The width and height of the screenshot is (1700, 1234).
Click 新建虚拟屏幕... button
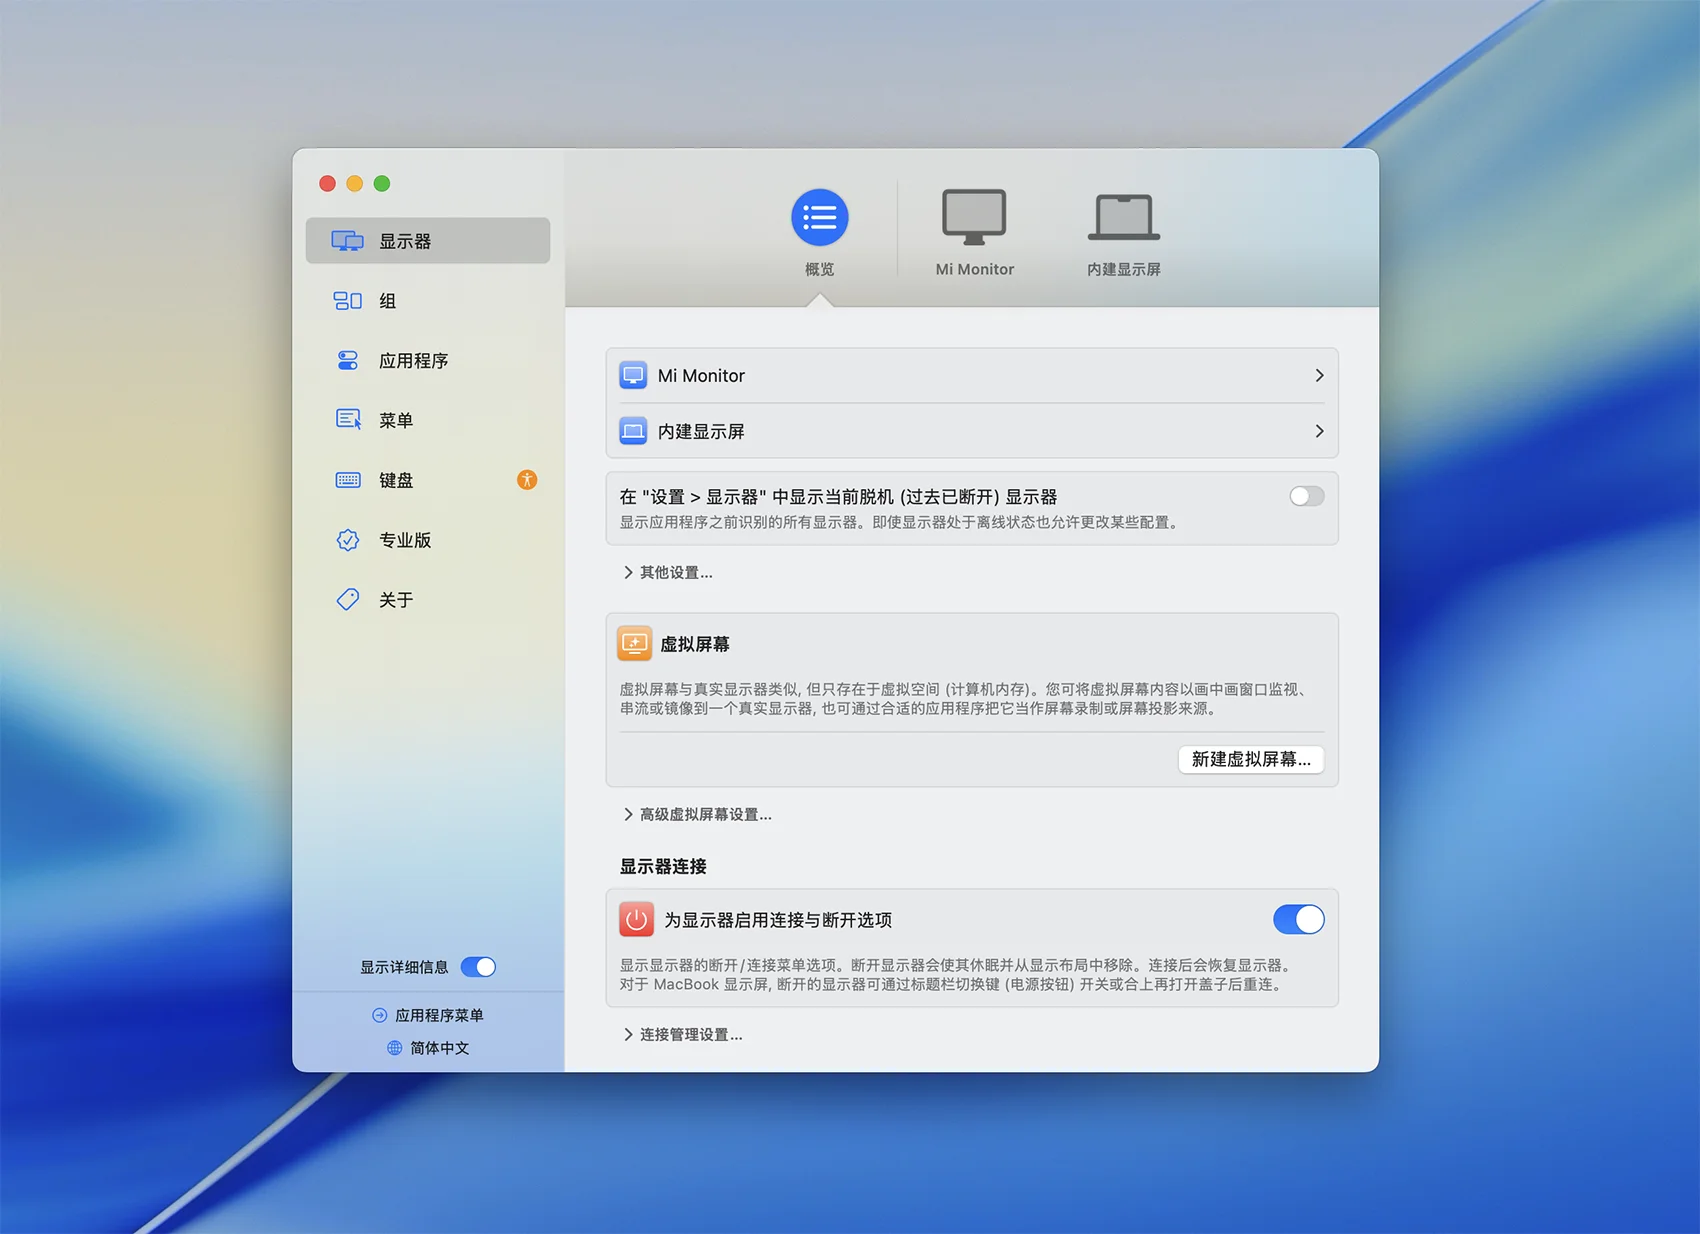pos(1250,760)
